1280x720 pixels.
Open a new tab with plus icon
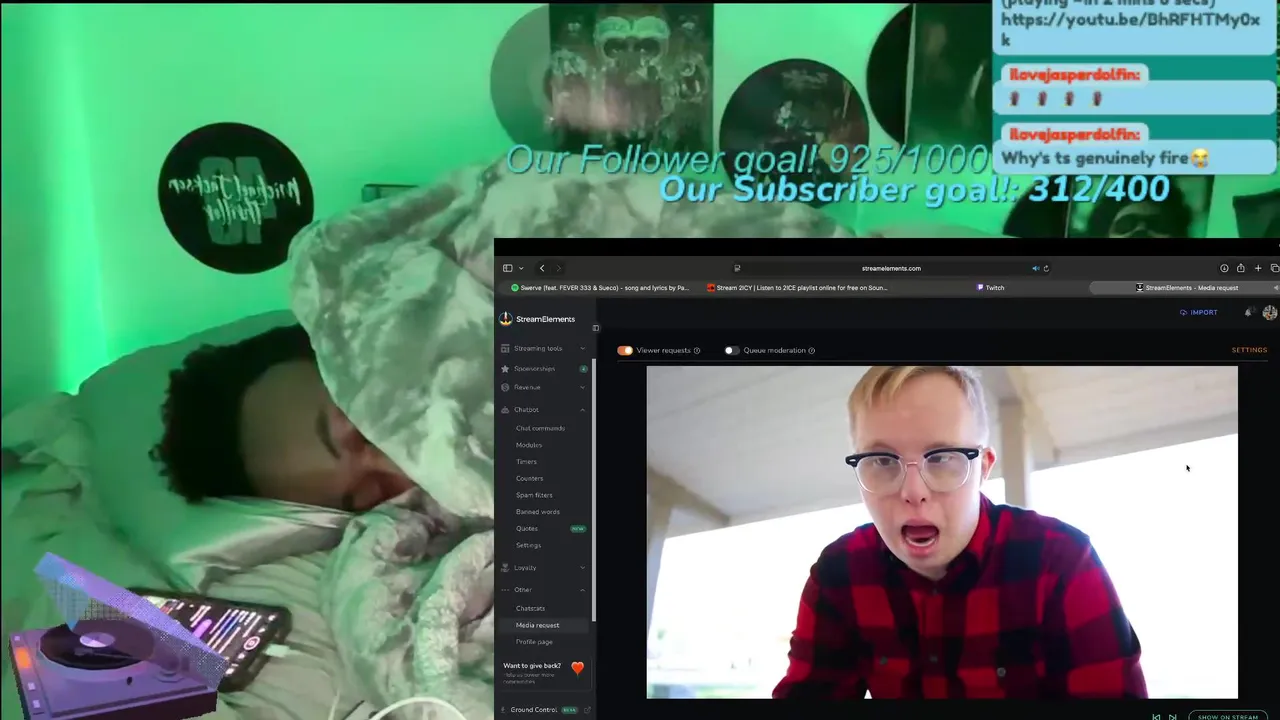[1258, 268]
